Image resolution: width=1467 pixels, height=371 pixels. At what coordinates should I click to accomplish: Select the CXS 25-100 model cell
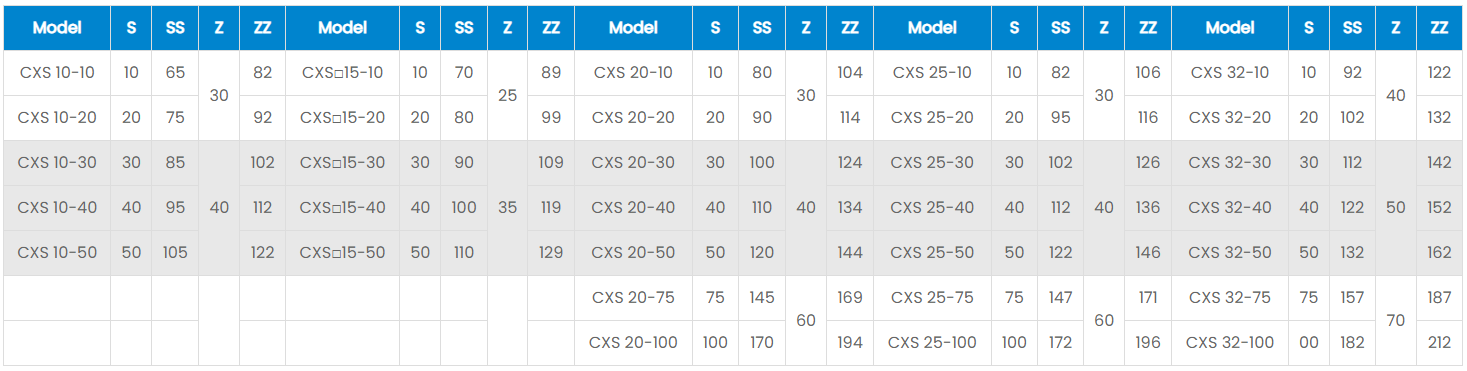[x=932, y=343]
